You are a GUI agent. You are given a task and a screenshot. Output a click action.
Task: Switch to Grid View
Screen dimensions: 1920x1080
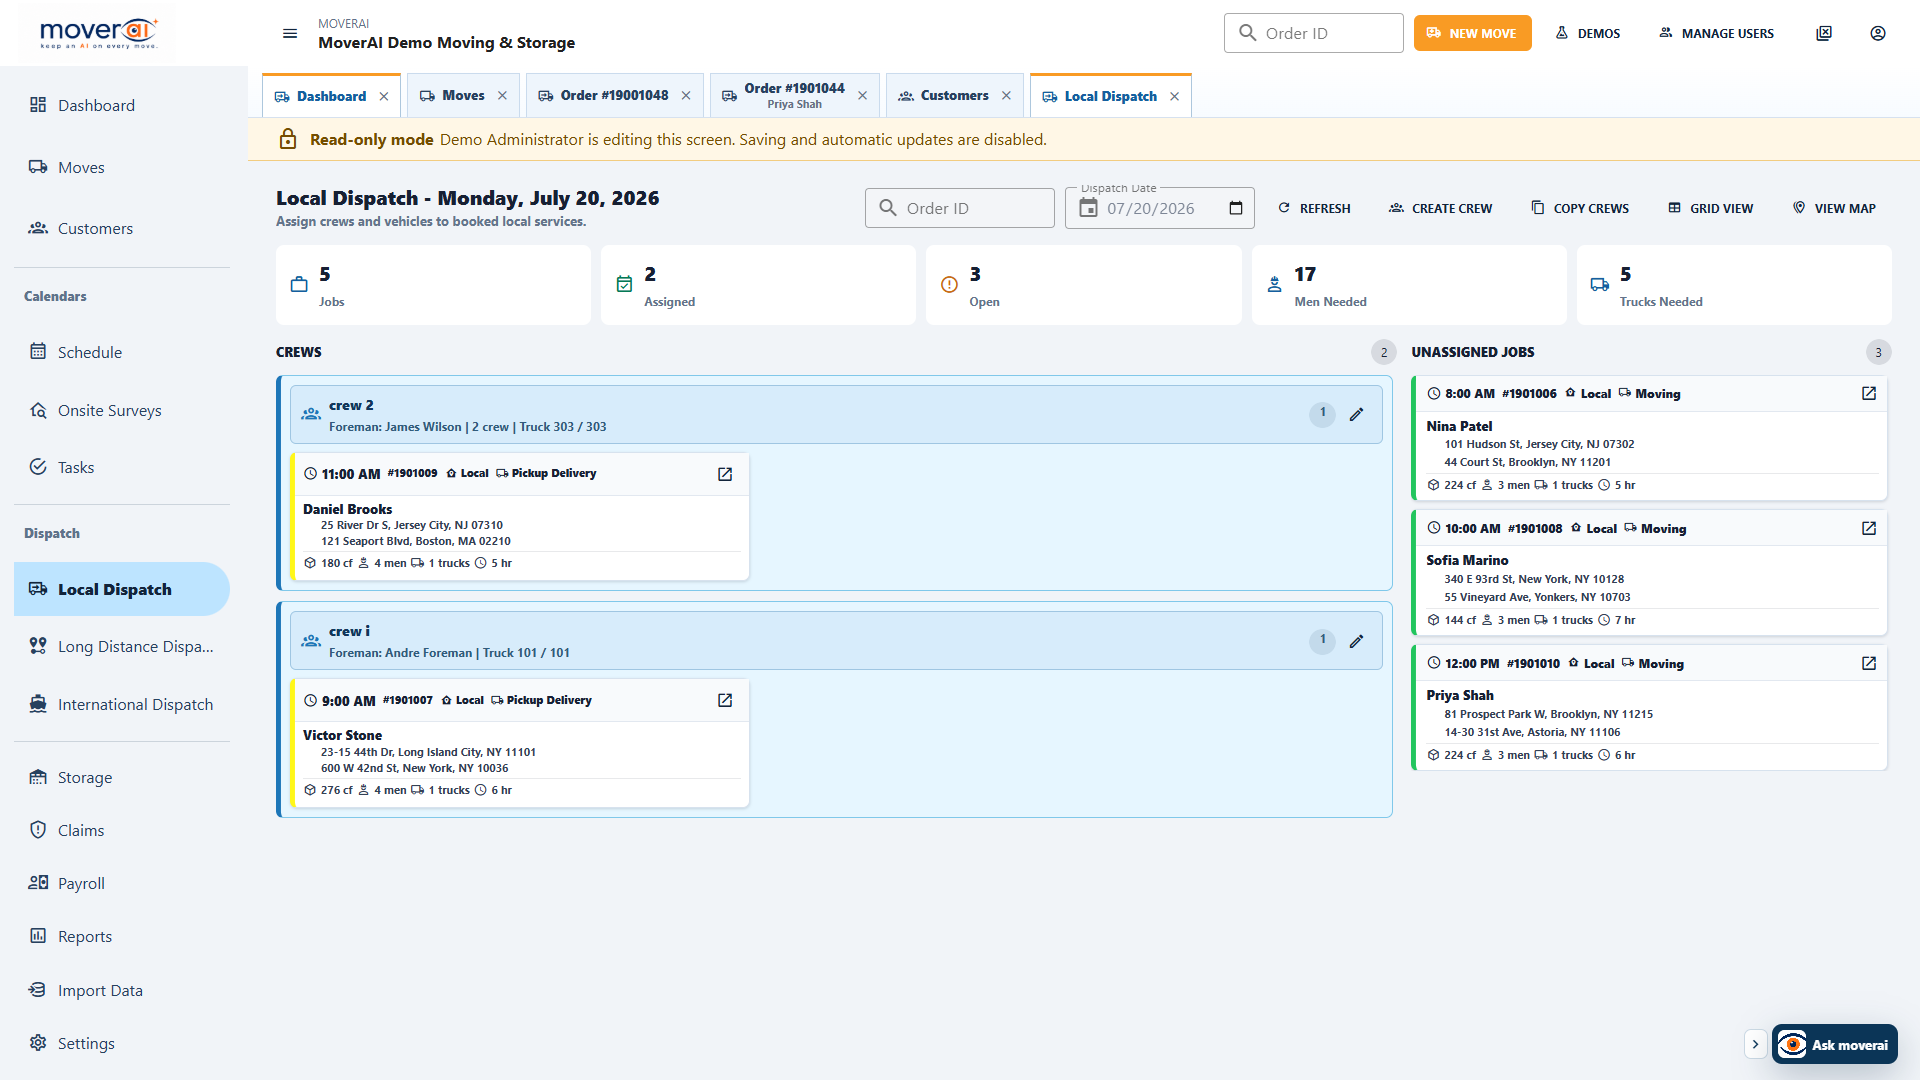[x=1710, y=208]
